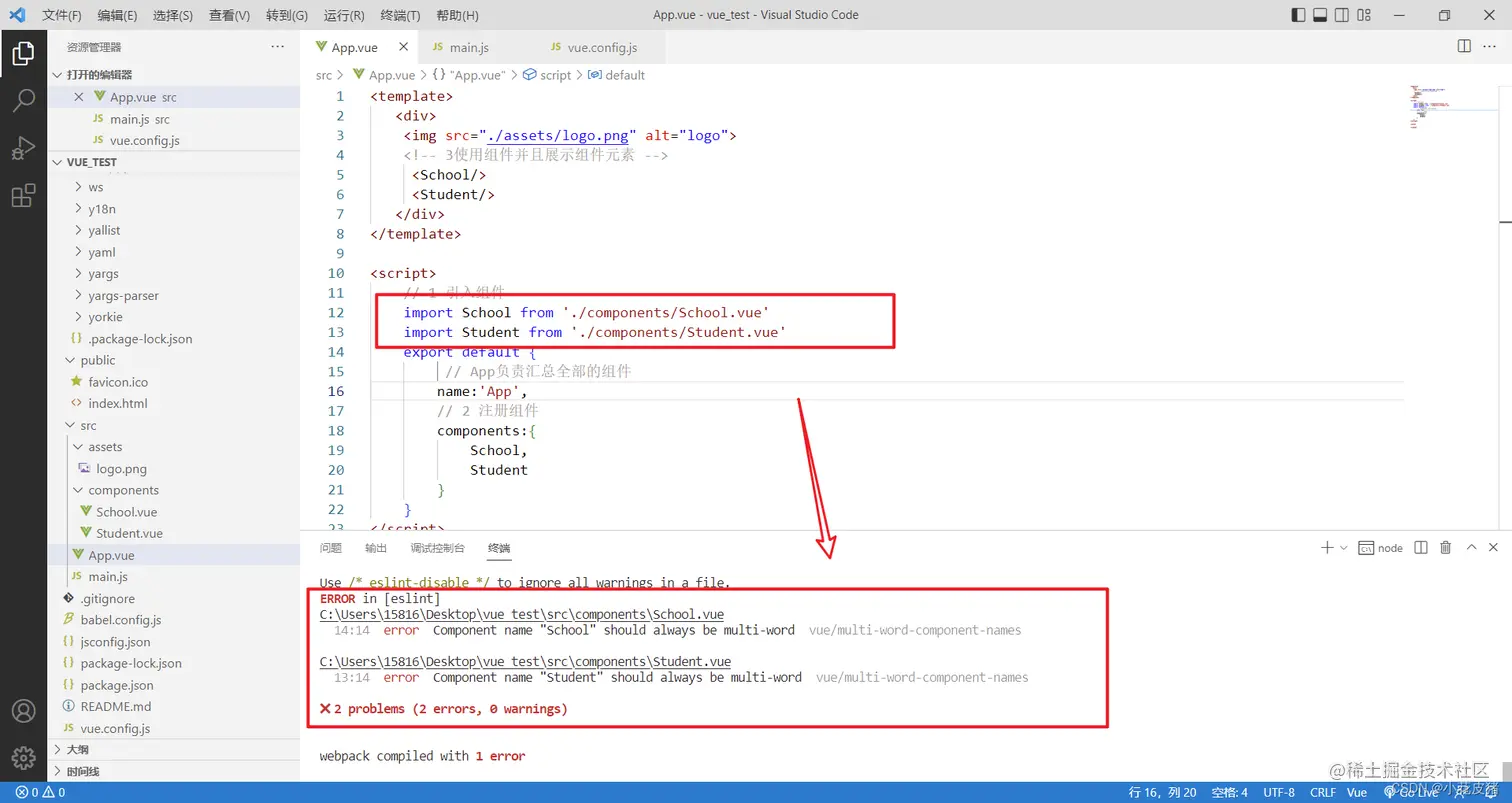Open Run and Debug view
Viewport: 1512px width, 803px height.
tap(23, 148)
